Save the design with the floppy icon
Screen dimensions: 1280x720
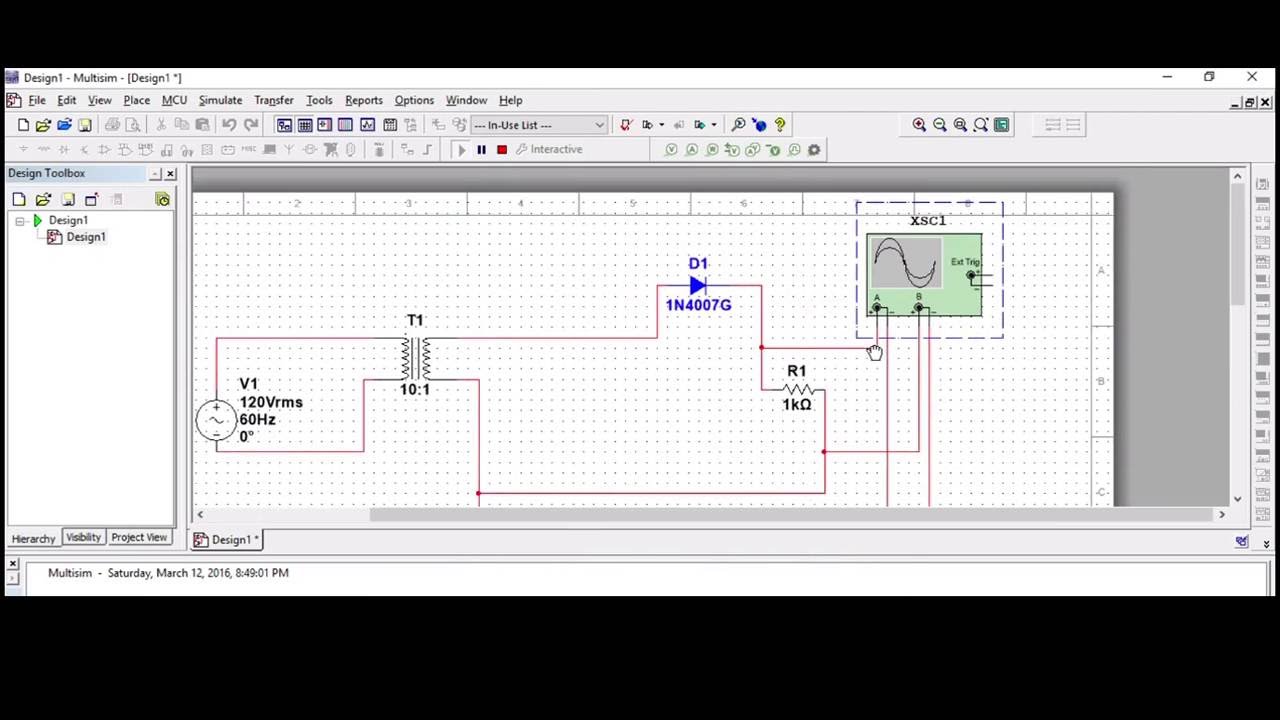click(85, 125)
